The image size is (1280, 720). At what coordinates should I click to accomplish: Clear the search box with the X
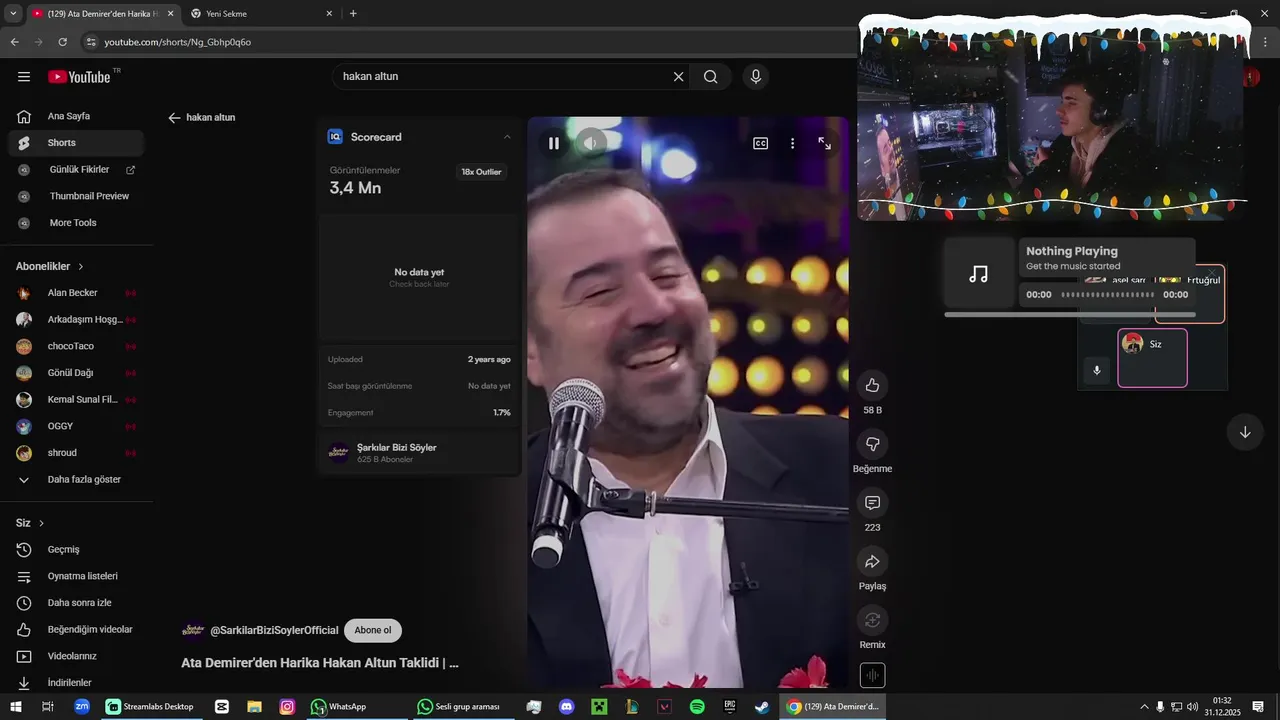click(x=678, y=77)
